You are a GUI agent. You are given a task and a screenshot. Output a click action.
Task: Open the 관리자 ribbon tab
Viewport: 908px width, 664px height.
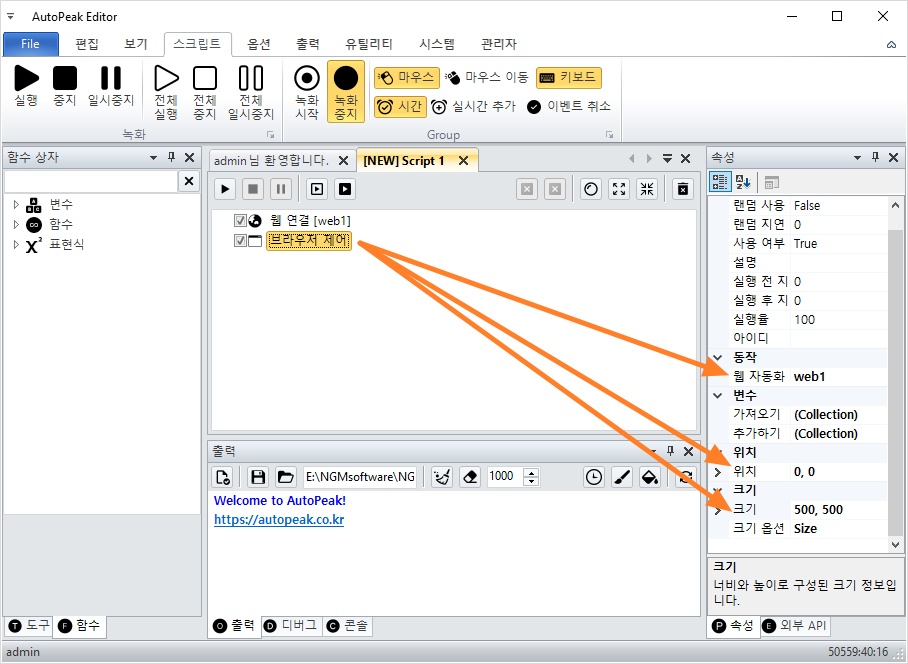coord(499,44)
